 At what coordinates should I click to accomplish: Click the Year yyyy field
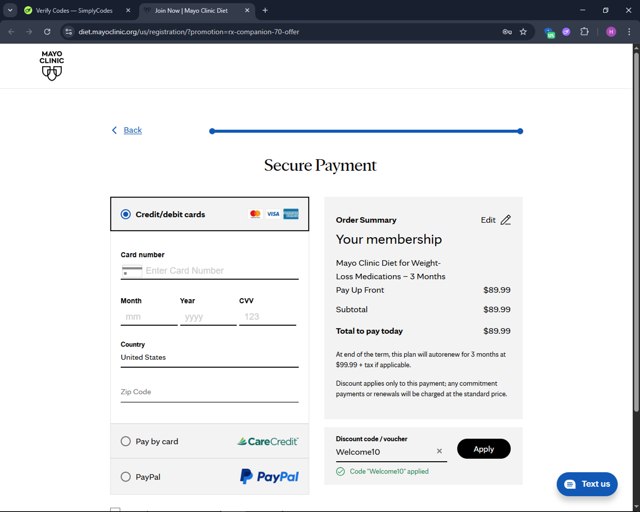pos(208,317)
